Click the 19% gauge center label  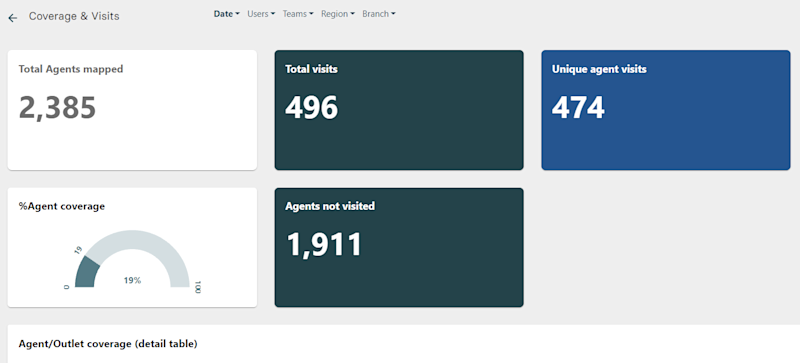[132, 280]
